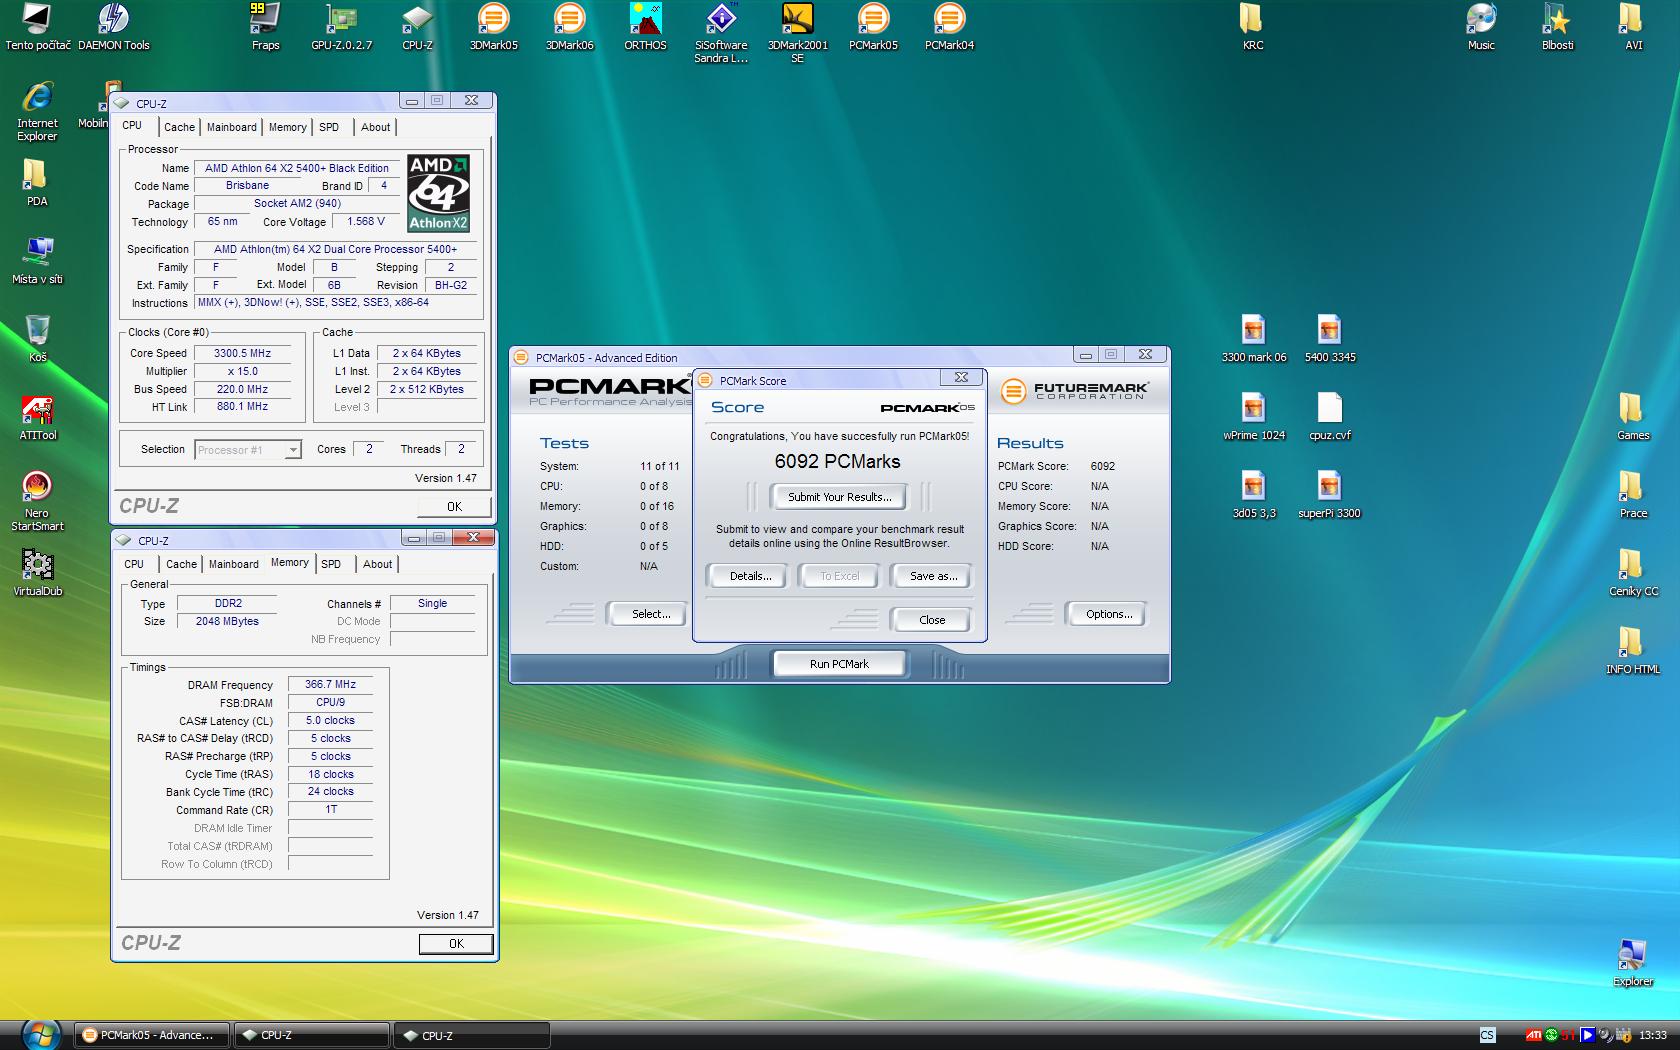Image resolution: width=1680 pixels, height=1050 pixels.
Task: Close the PCMark Score dialog via Close button
Action: [x=931, y=620]
